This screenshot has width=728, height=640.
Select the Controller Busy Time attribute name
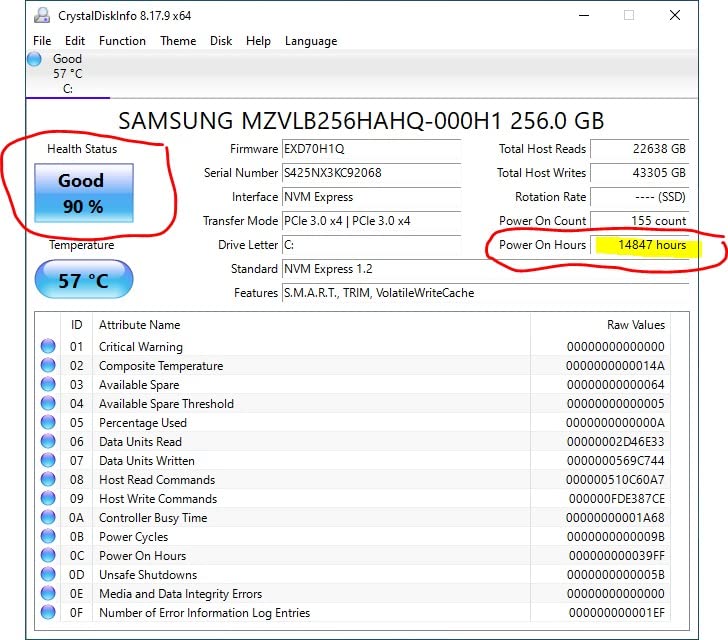tap(153, 518)
